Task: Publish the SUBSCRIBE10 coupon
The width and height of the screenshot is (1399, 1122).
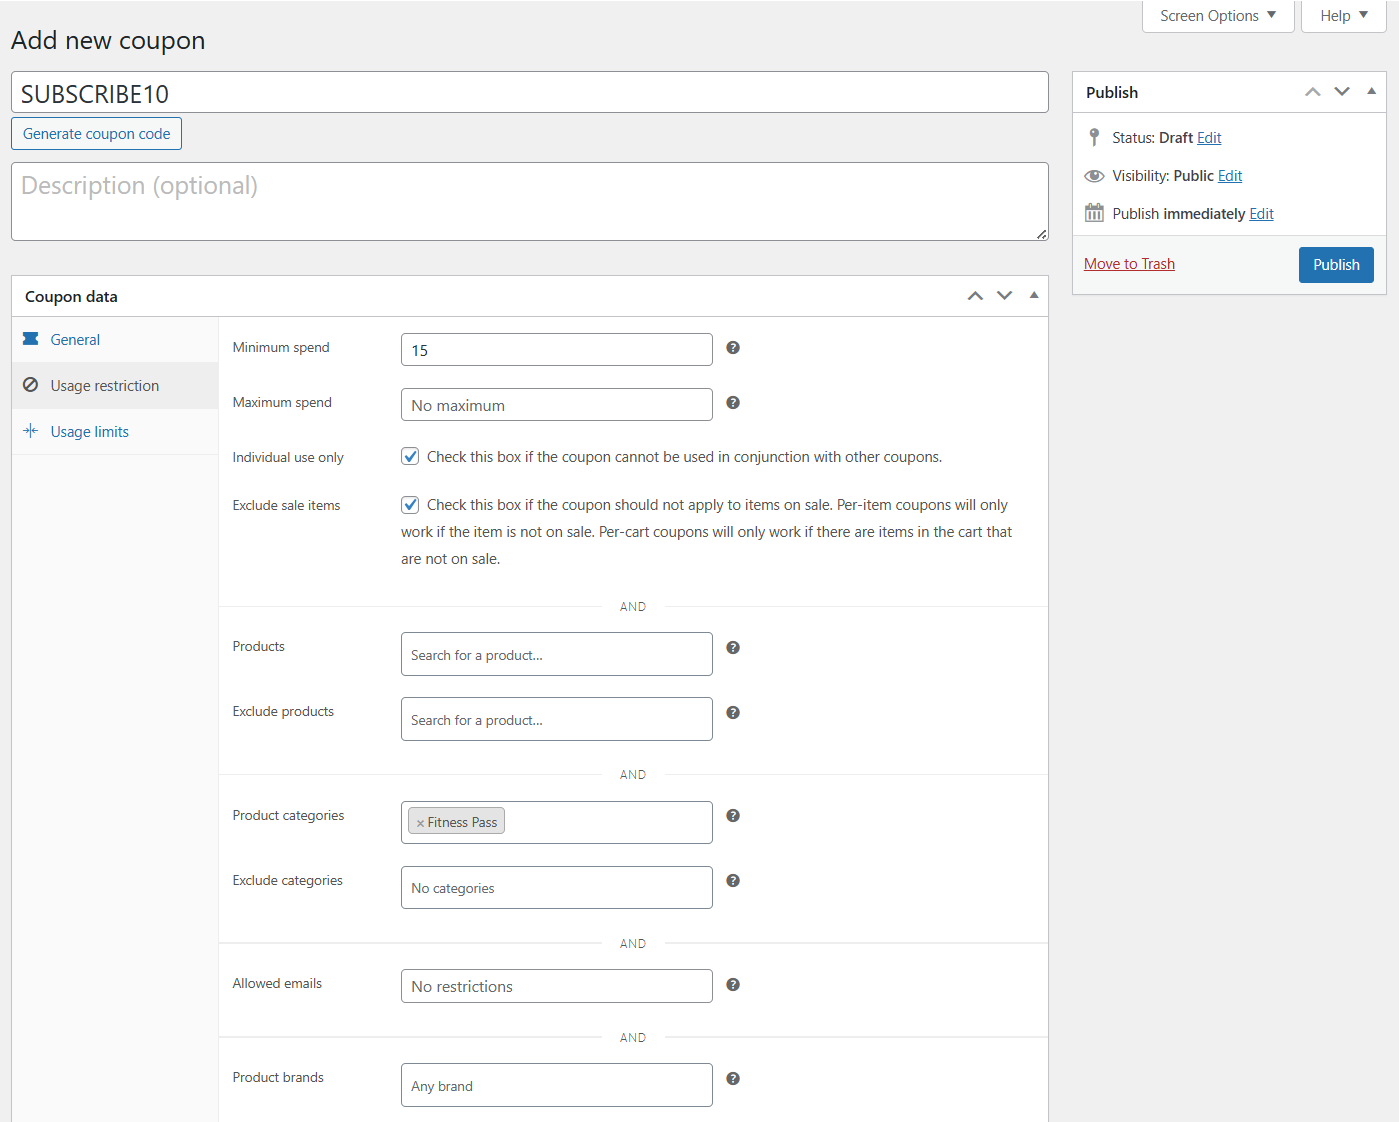Action: point(1336,264)
